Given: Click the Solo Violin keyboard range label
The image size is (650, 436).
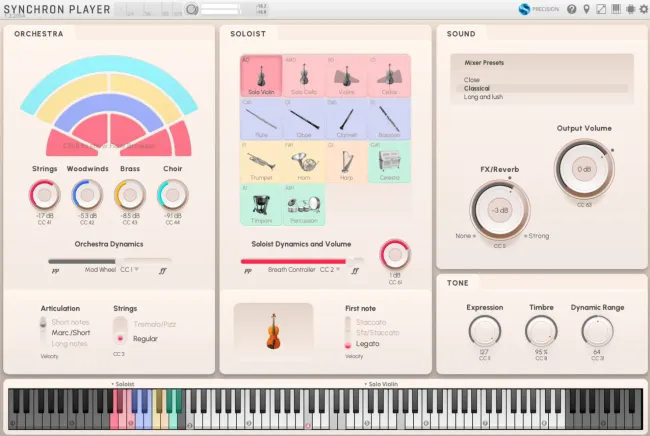Looking at the screenshot, I should pyautogui.click(x=383, y=384).
